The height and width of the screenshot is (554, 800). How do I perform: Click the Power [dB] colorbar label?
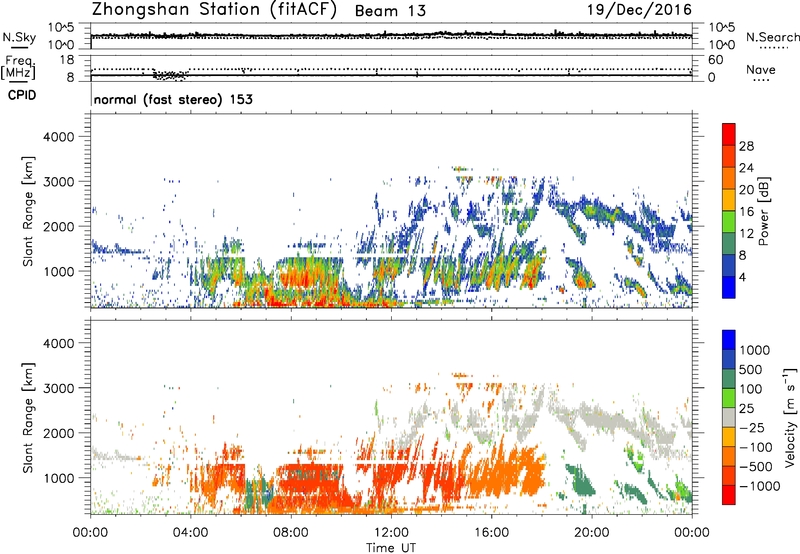point(763,211)
